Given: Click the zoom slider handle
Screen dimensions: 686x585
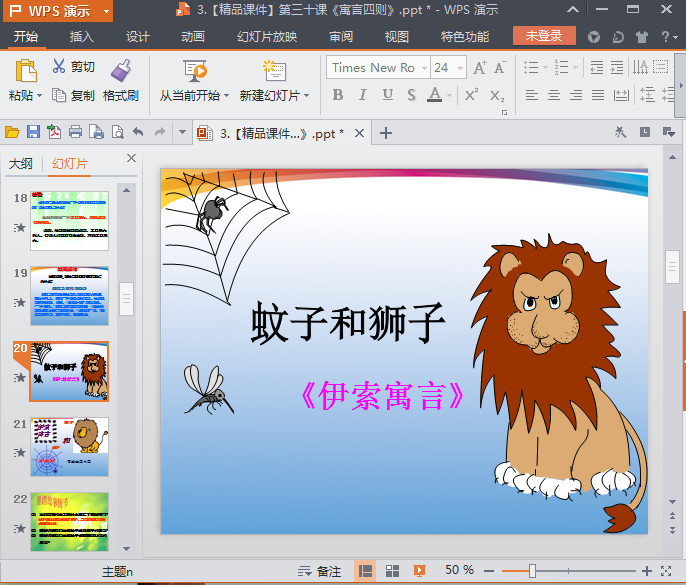Looking at the screenshot, I should (x=532, y=571).
